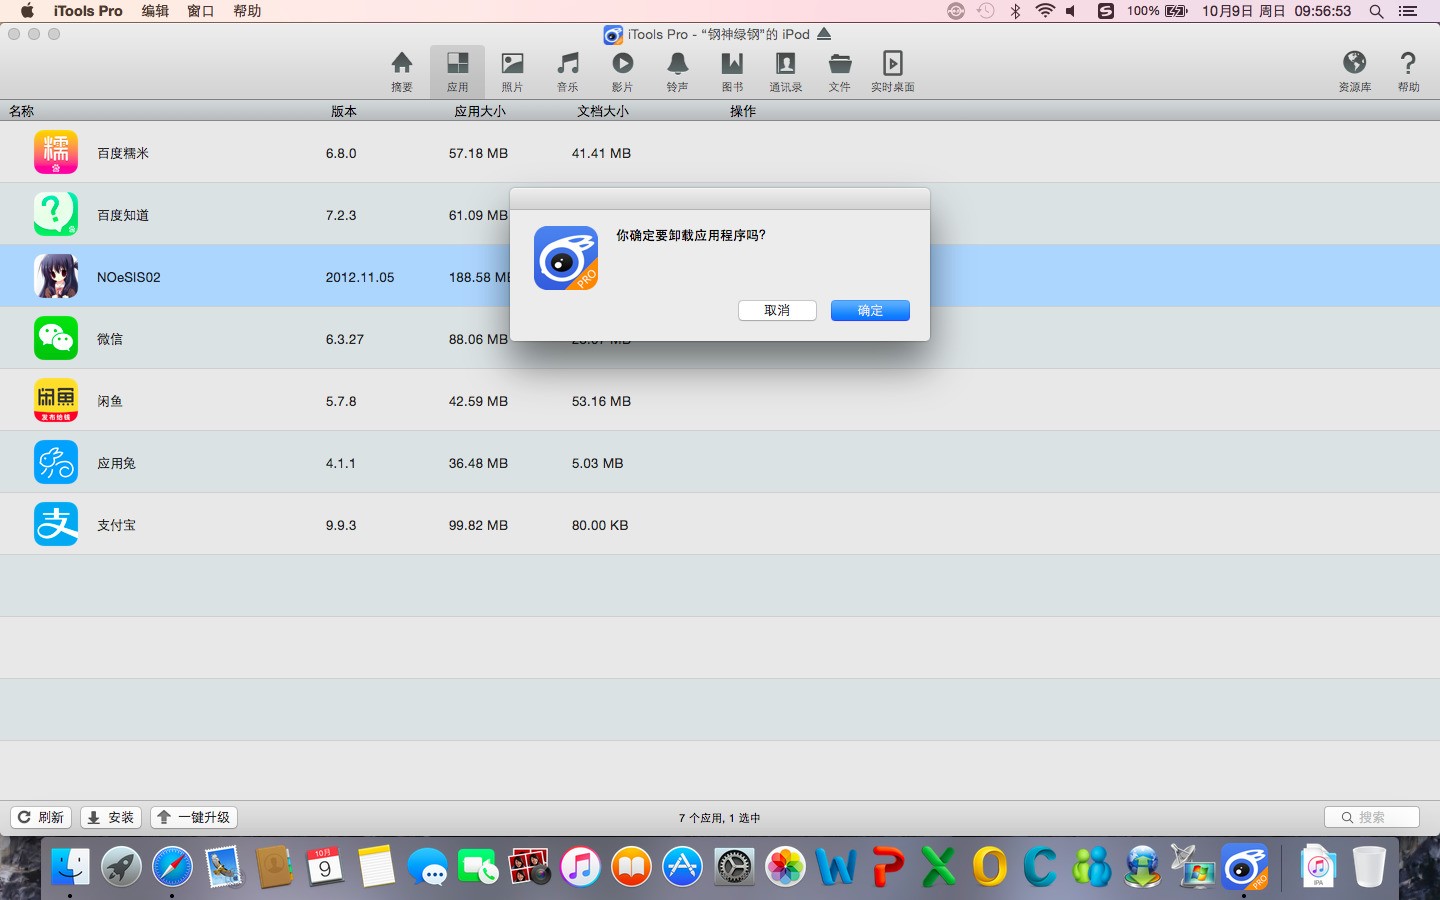Select the 应用兔 app icon
The width and height of the screenshot is (1440, 900).
pos(56,462)
